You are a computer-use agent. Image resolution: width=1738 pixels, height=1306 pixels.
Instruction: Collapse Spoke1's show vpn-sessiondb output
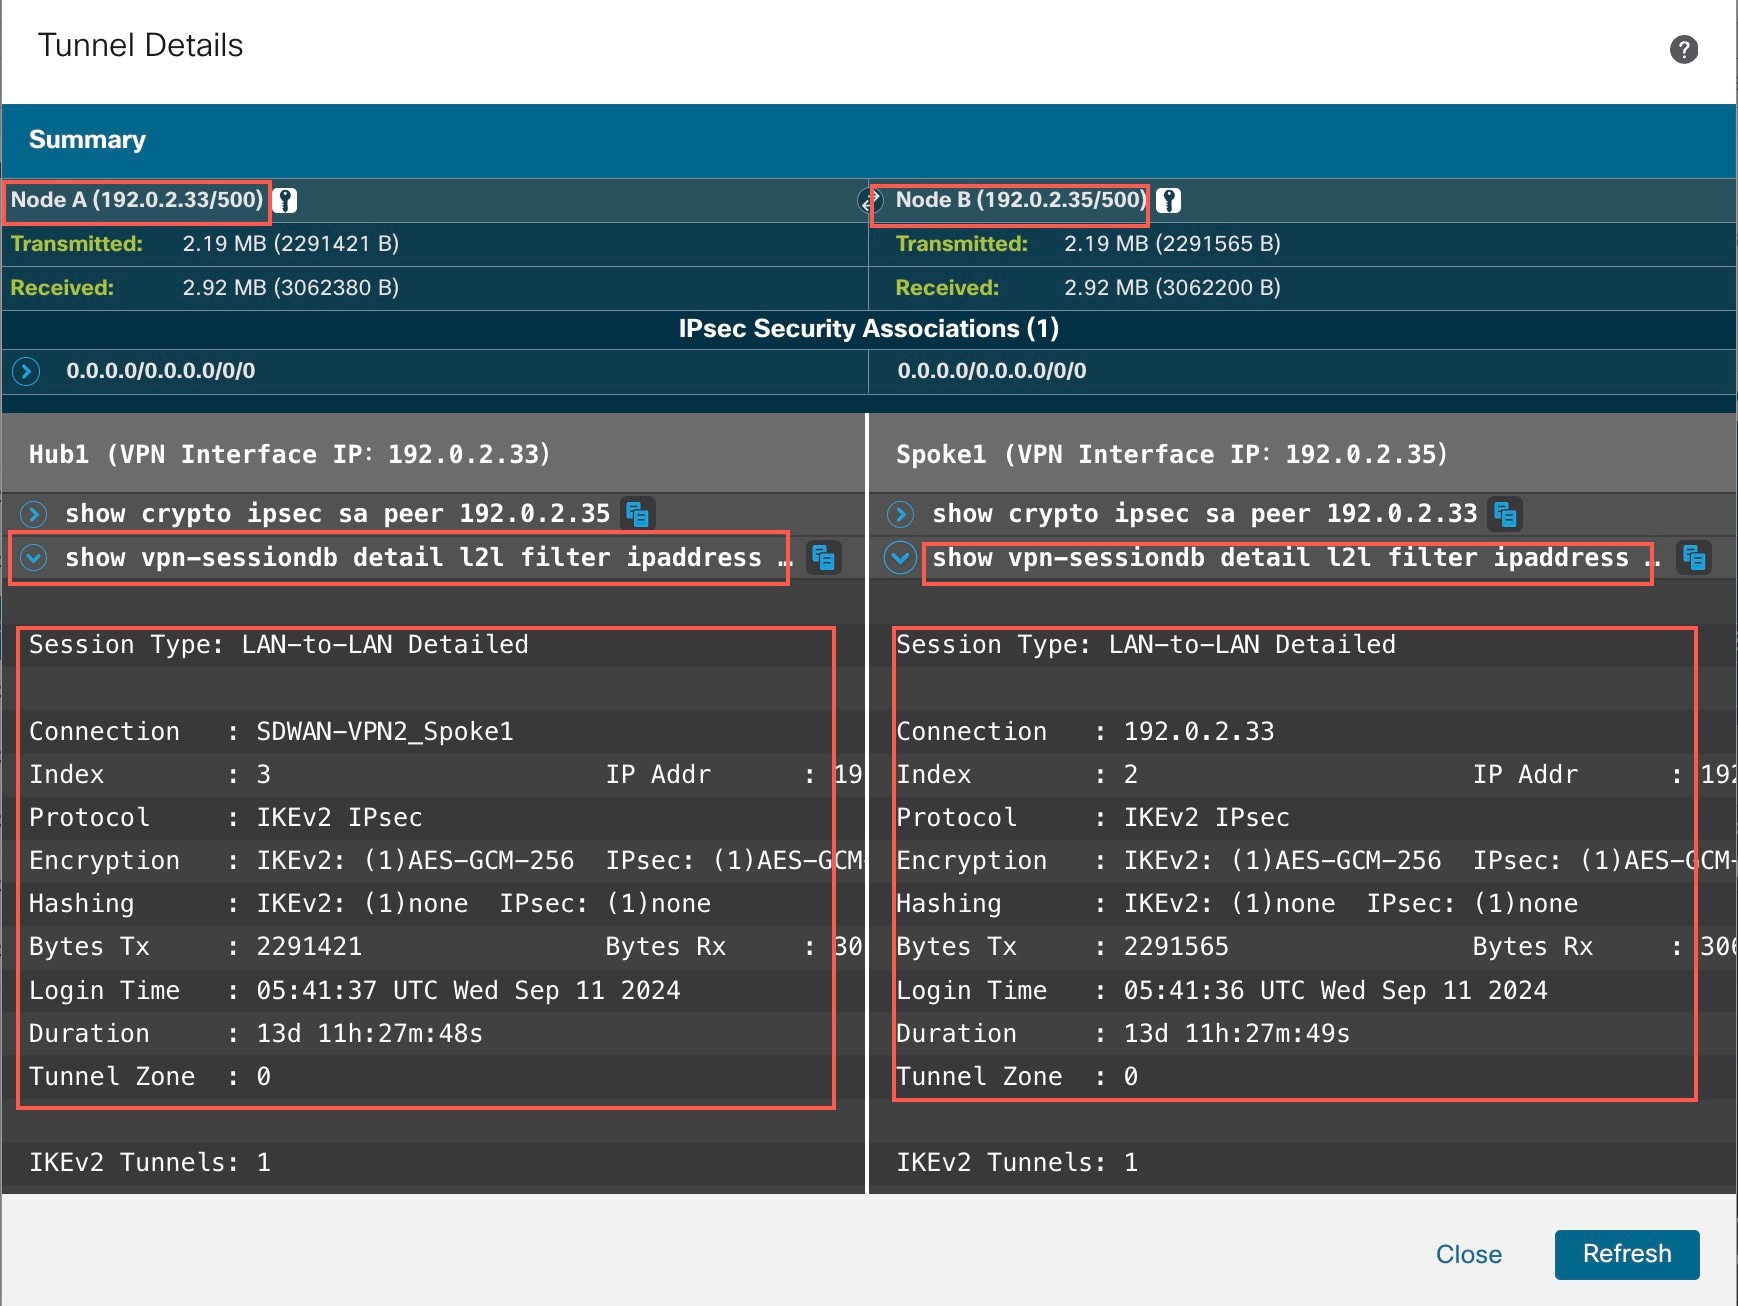(900, 558)
